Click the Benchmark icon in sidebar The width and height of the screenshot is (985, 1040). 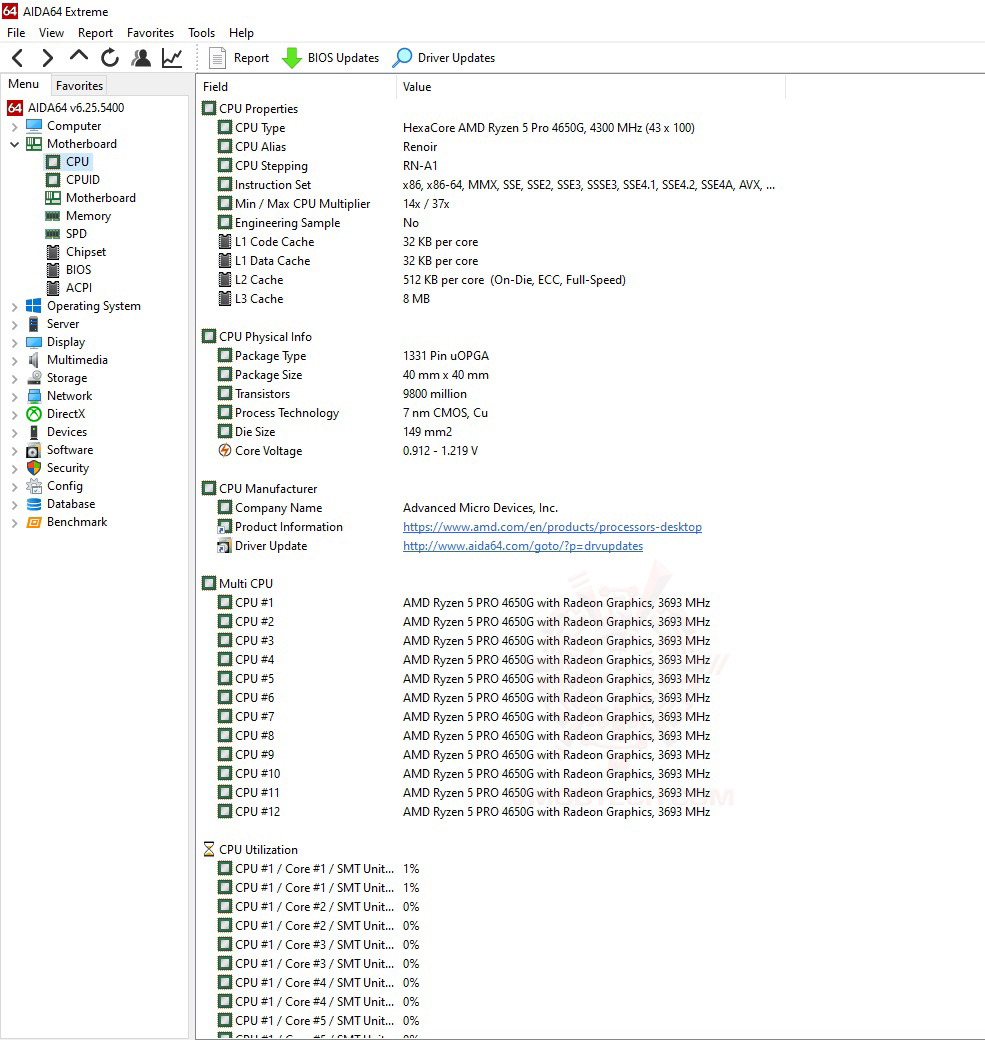pos(34,522)
